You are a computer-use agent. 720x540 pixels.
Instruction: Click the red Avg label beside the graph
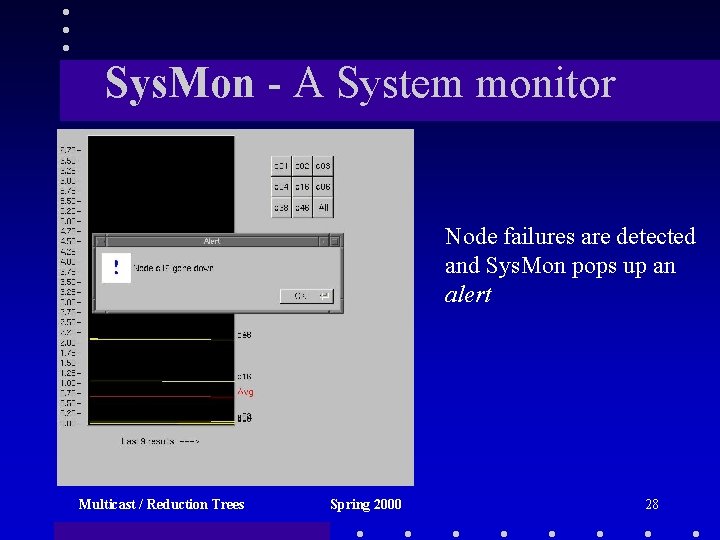point(246,392)
